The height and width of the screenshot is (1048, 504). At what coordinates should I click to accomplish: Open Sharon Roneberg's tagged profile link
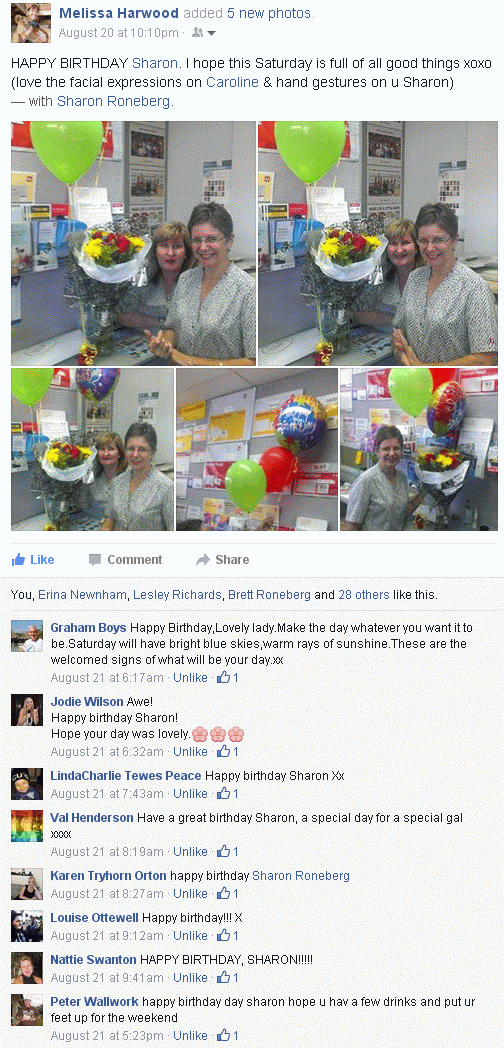pyautogui.click(x=114, y=101)
